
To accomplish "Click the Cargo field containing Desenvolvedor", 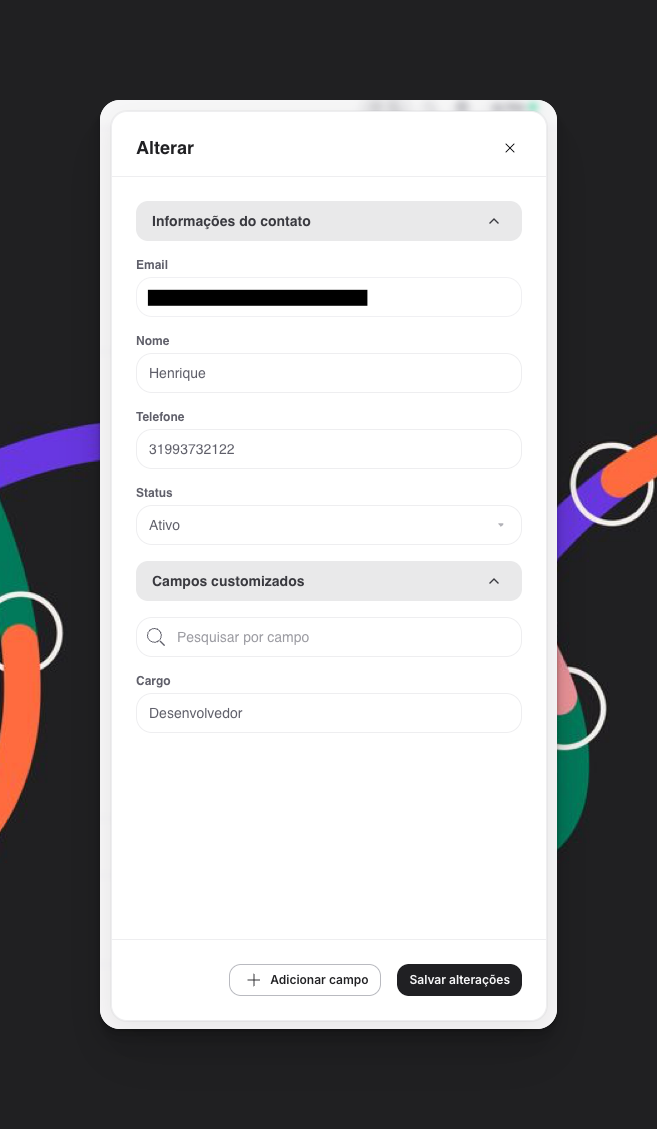I will coord(328,713).
